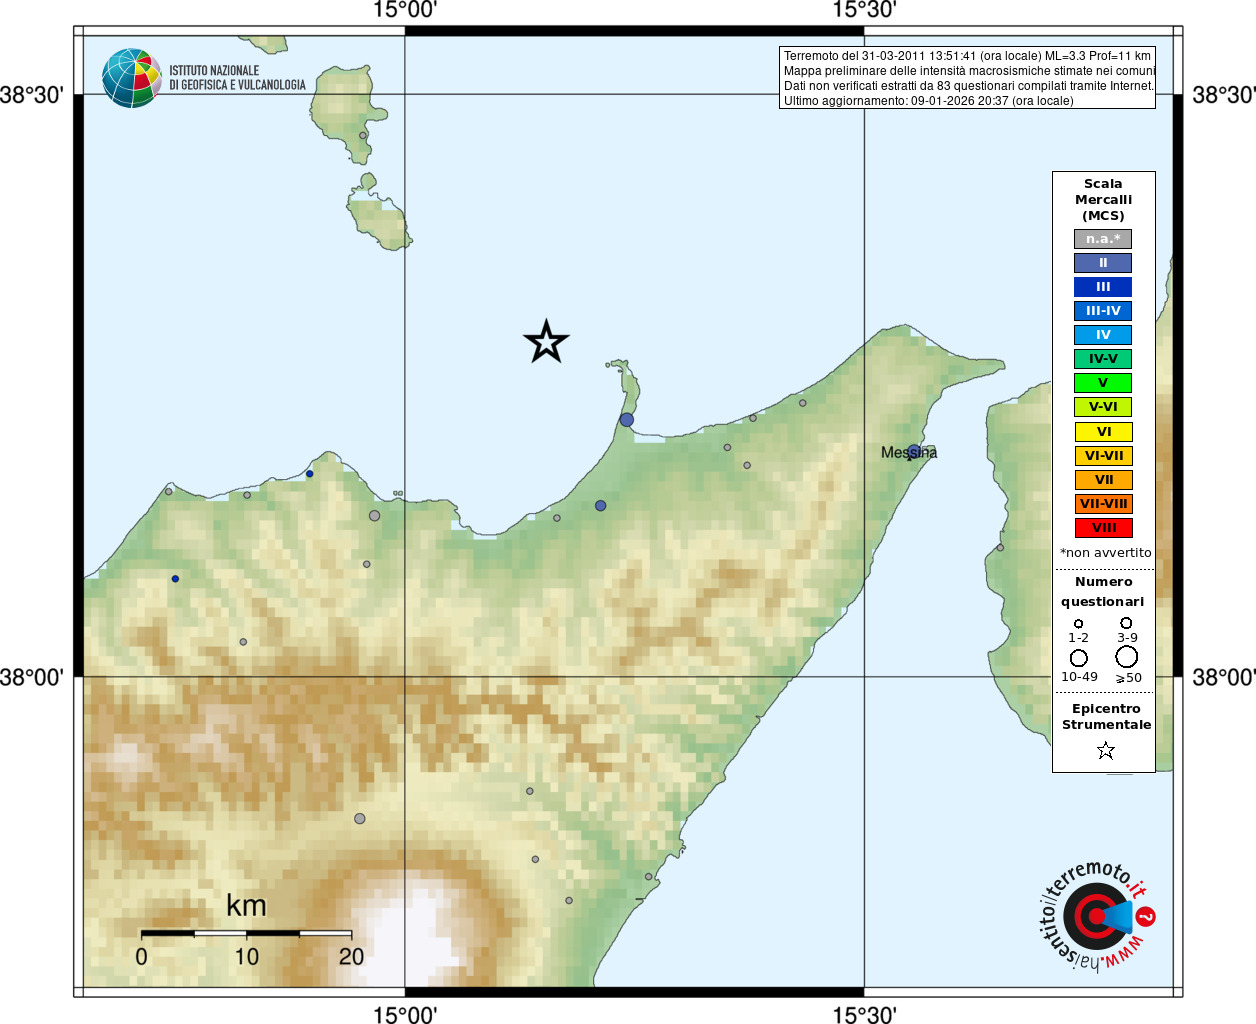Click the ≥50 questionnaire circle in legend

click(x=1127, y=657)
